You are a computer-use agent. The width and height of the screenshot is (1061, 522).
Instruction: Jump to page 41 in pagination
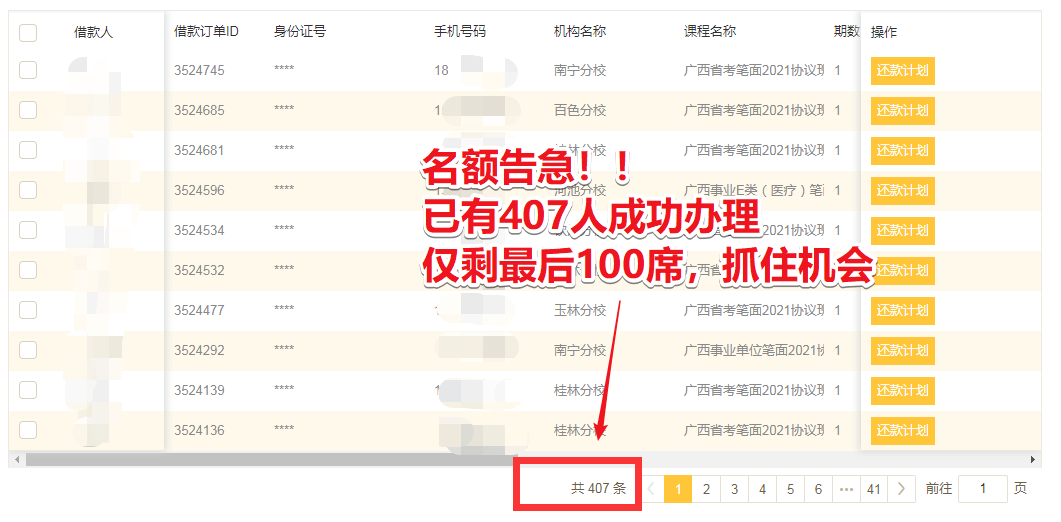(x=874, y=489)
